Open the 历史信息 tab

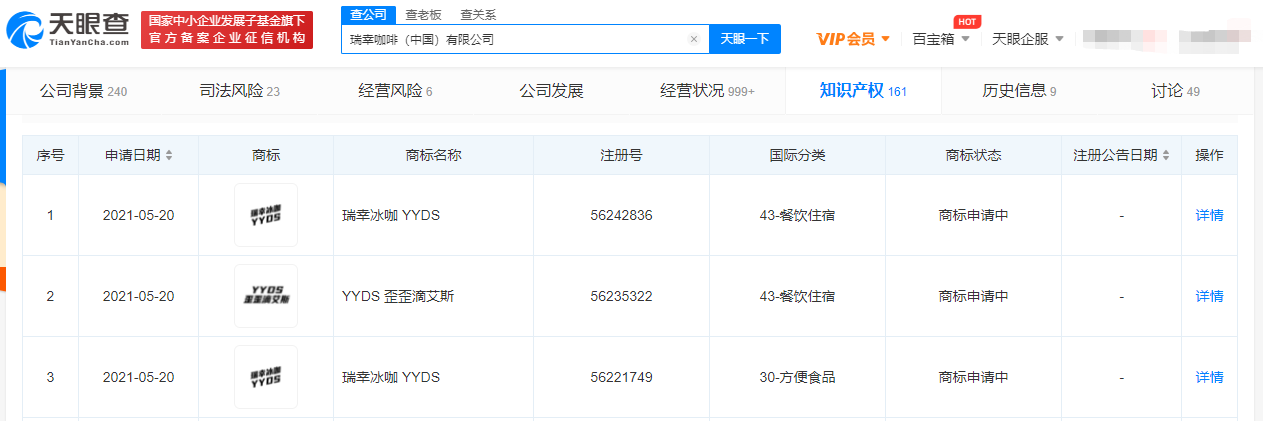(1019, 91)
